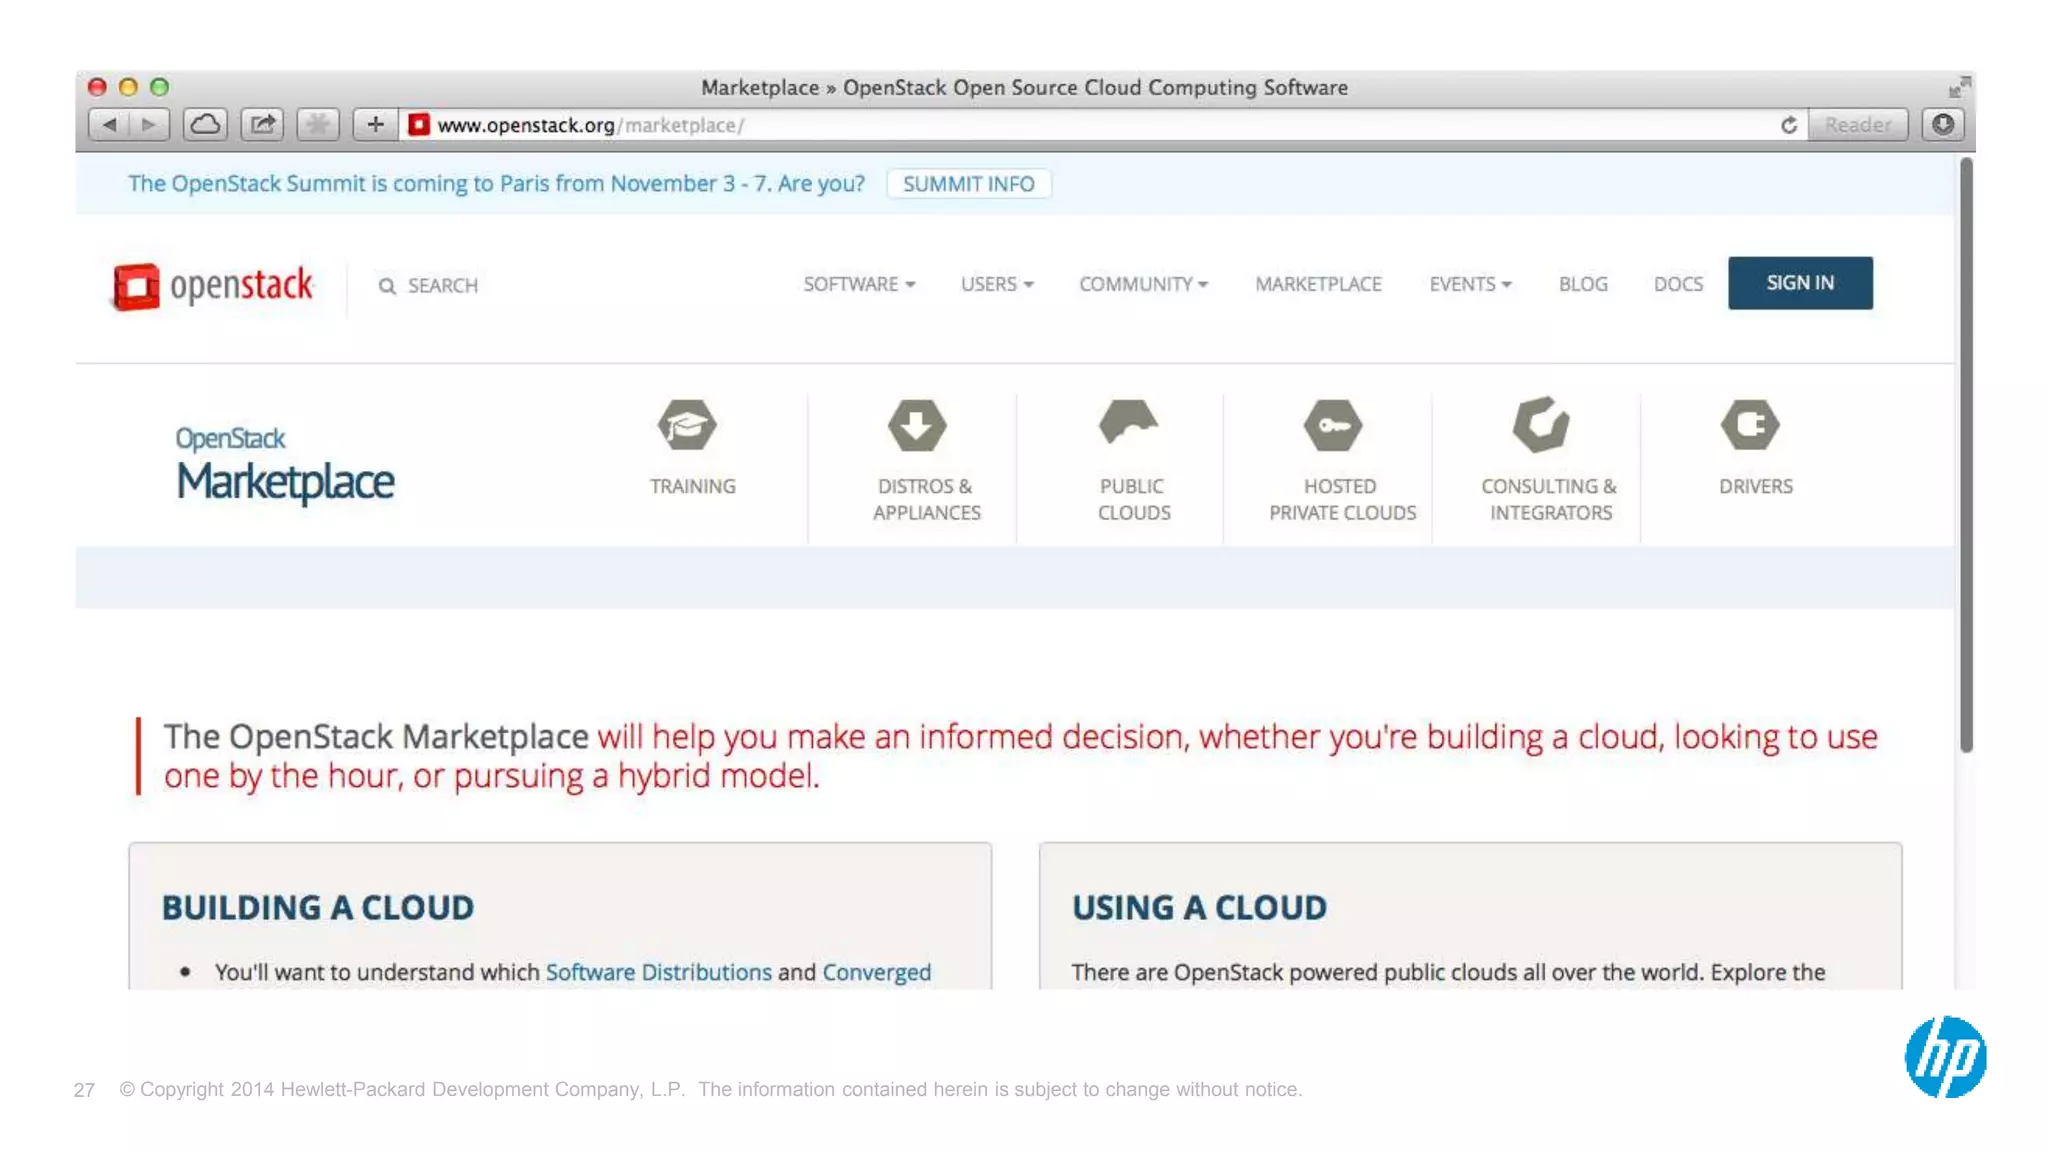Open Distros & Appliances download icon

[916, 425]
